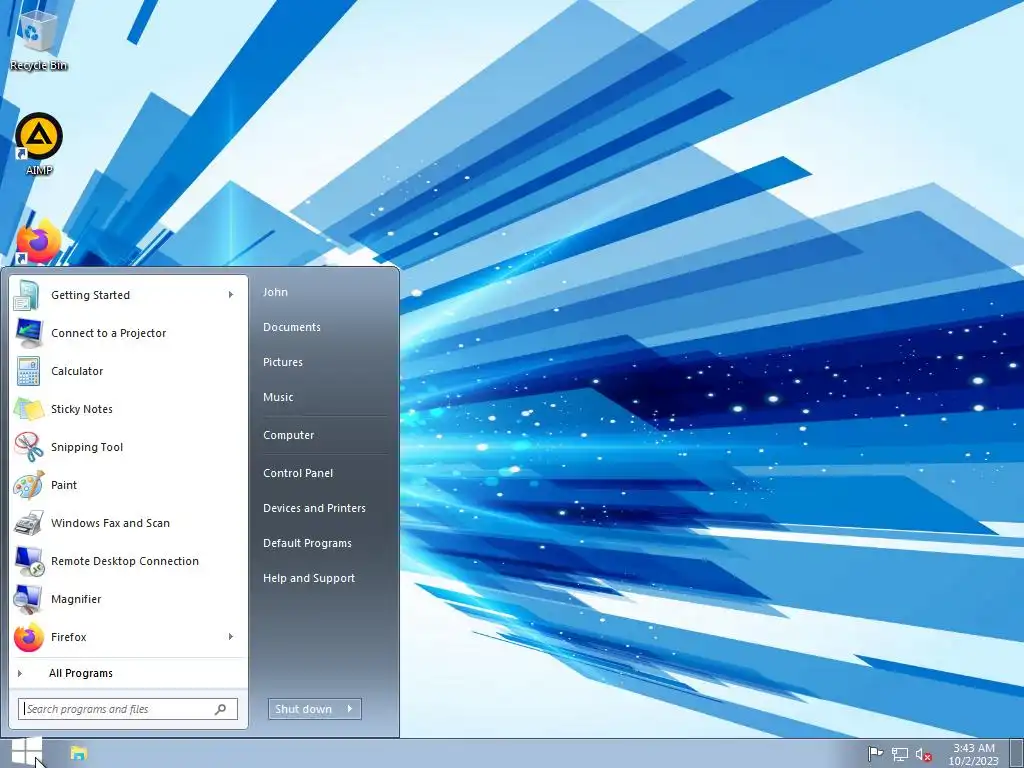Launch Snipping Tool via its label
Image resolution: width=1024 pixels, height=768 pixels.
(x=87, y=447)
